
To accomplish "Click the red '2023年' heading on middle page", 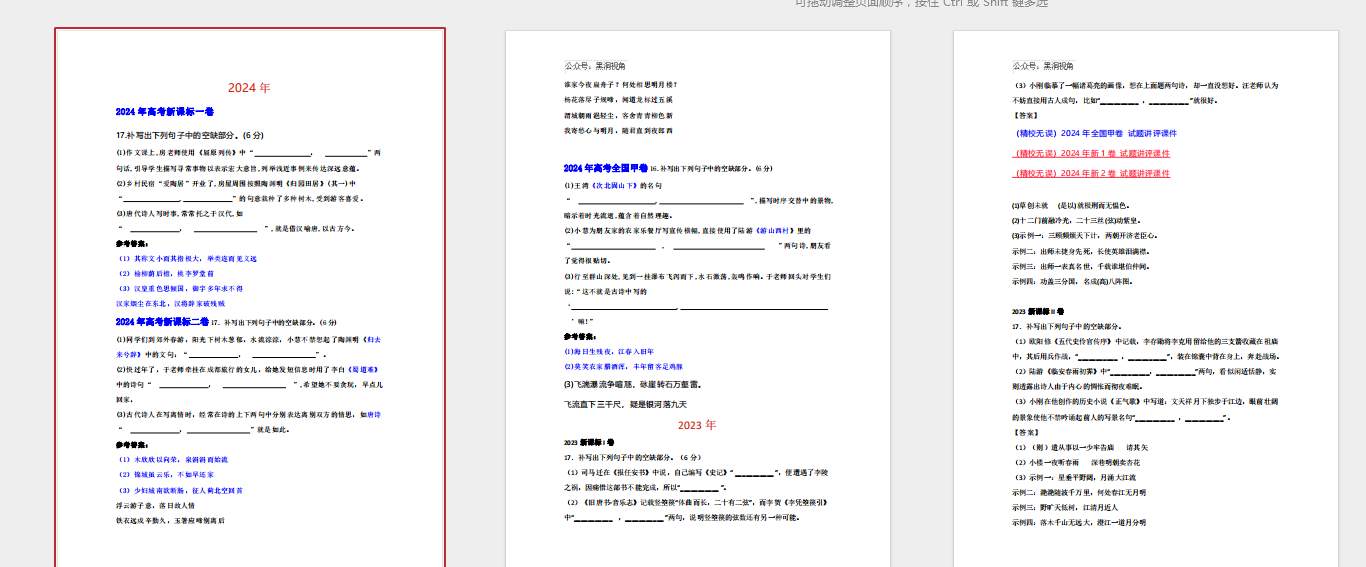I will (698, 425).
